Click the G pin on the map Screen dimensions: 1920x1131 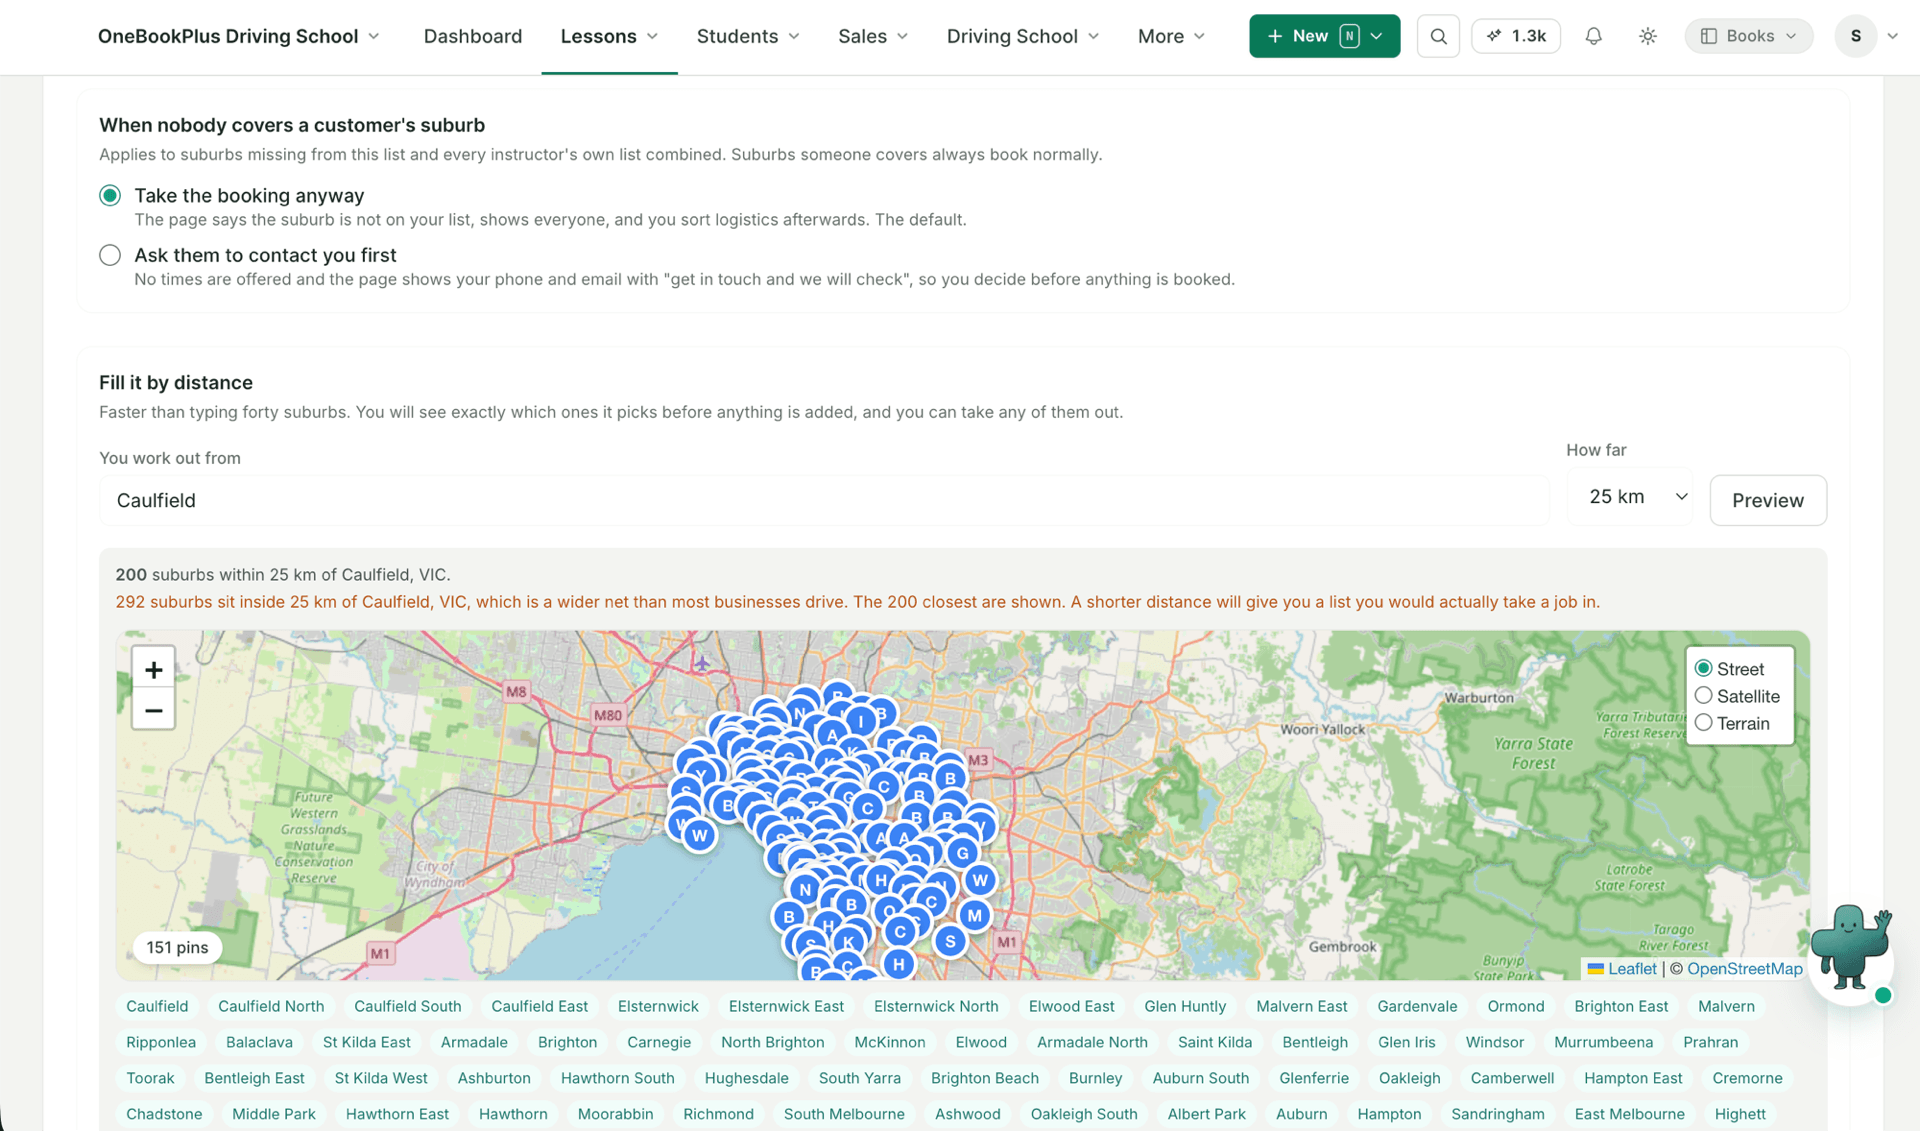point(962,853)
